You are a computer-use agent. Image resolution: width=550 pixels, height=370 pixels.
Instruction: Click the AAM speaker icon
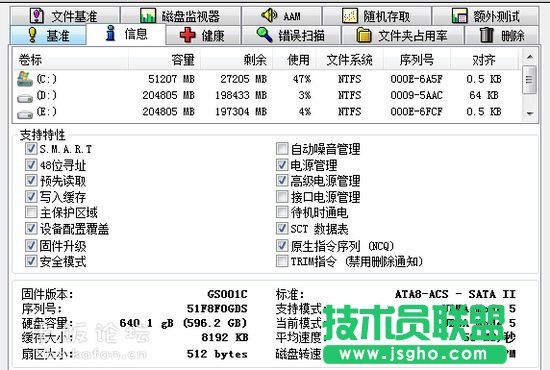(269, 15)
